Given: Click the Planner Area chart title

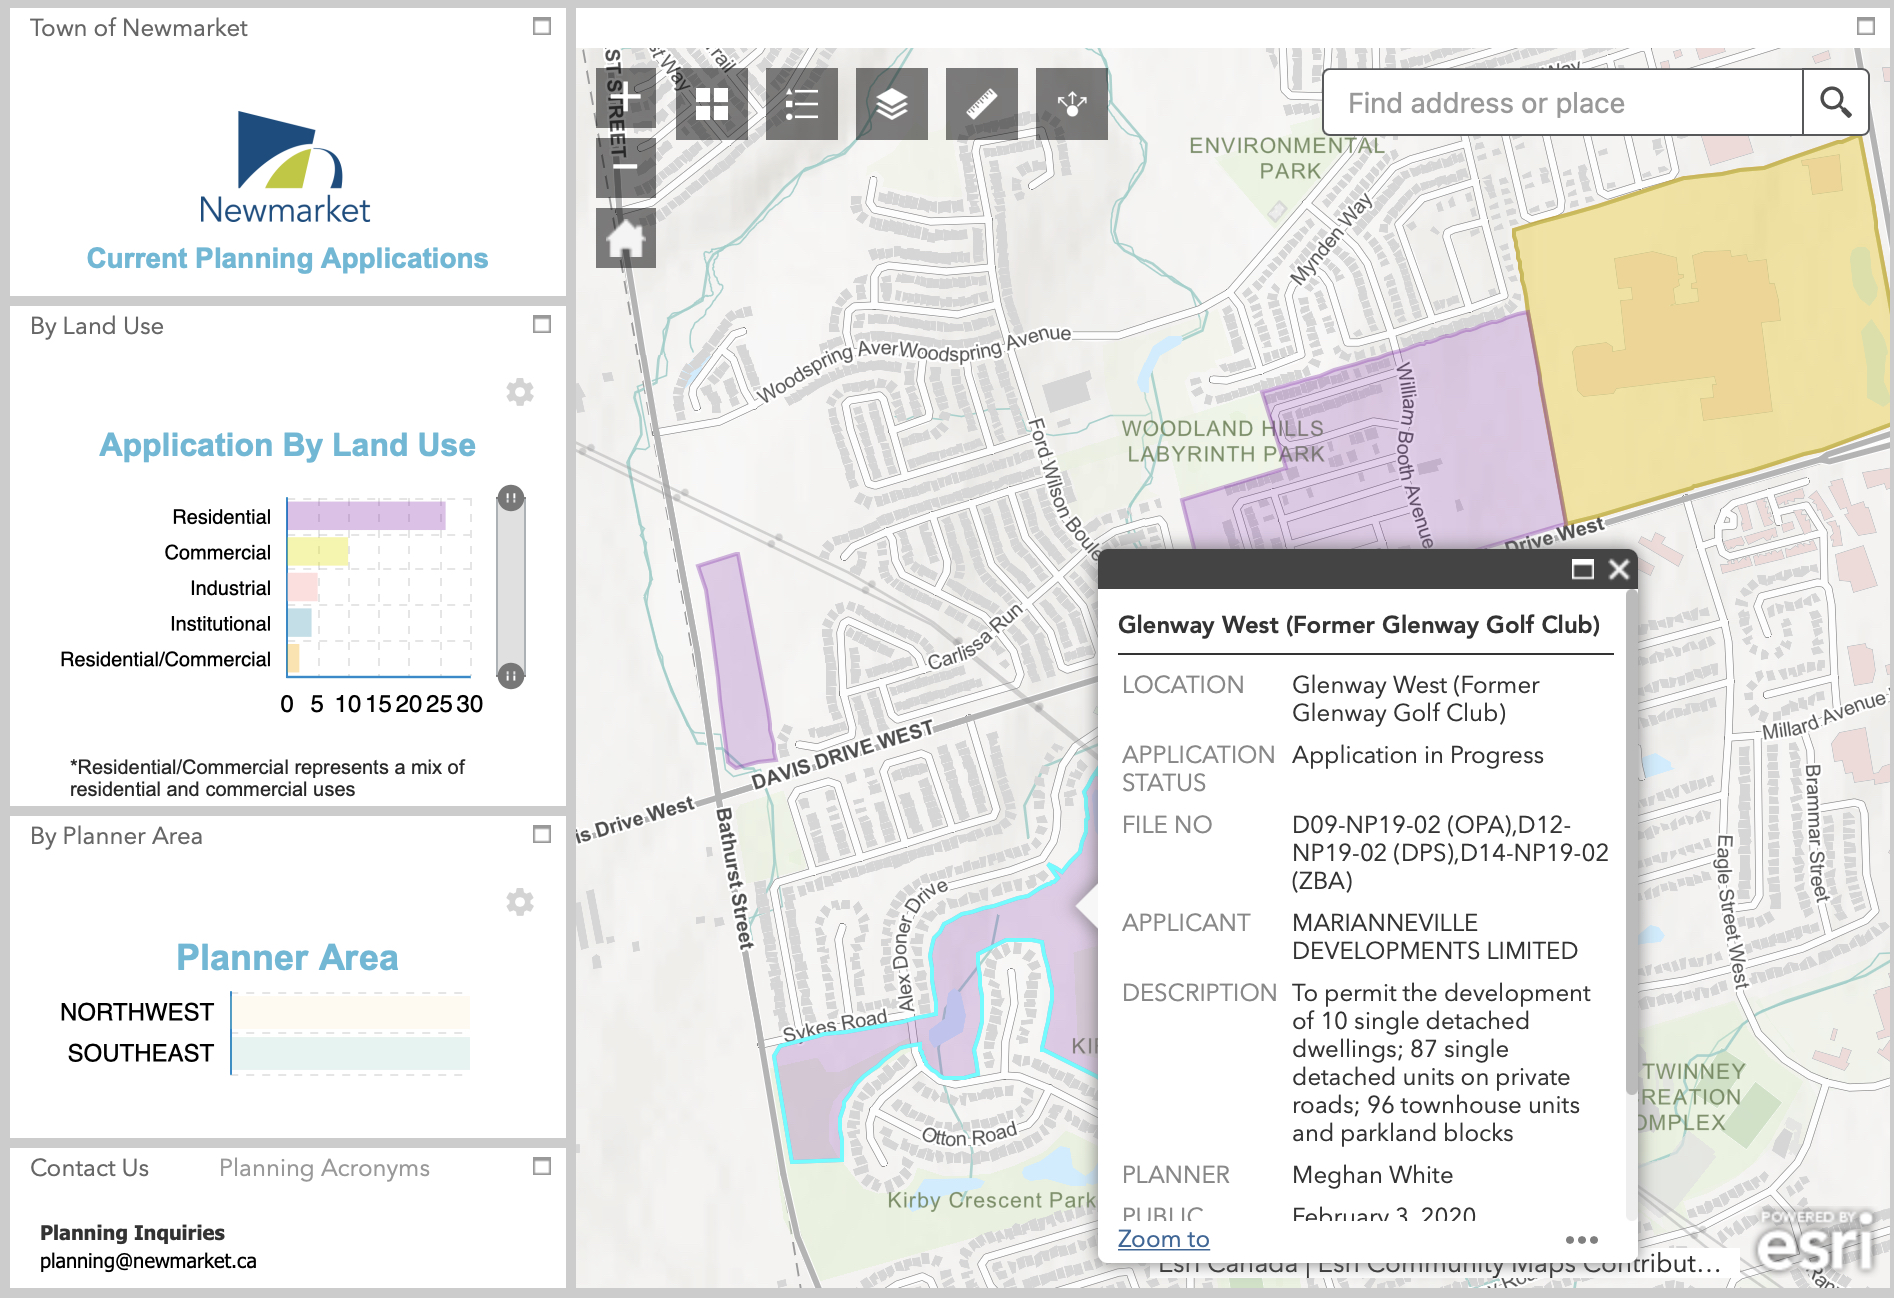Looking at the screenshot, I should pyautogui.click(x=287, y=957).
